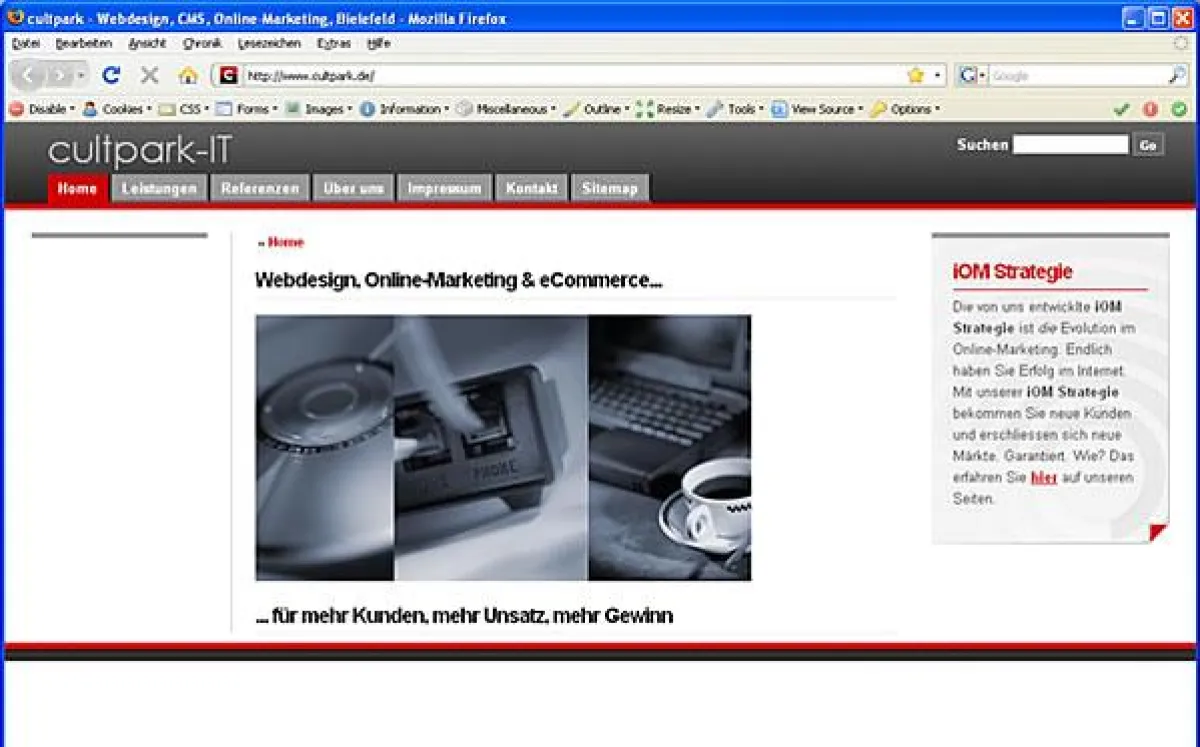Bookmark page with the star icon

coord(915,75)
